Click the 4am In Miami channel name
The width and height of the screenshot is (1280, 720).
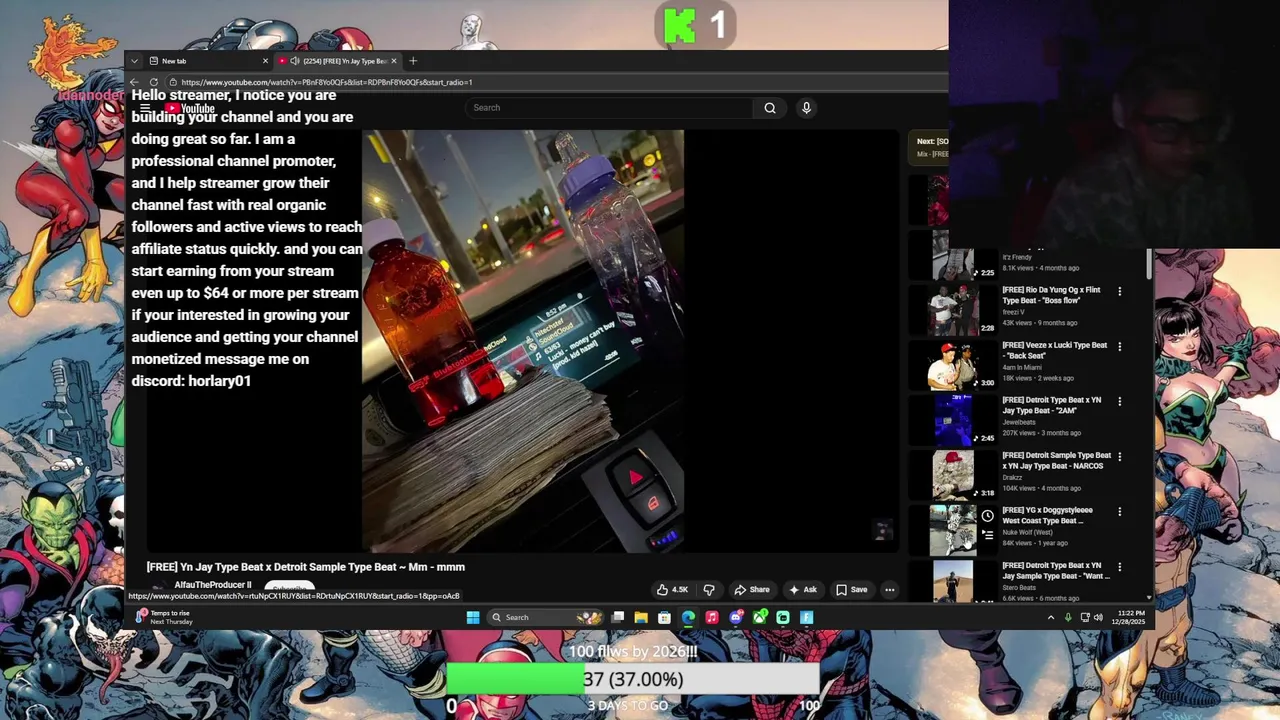[x=1024, y=367]
